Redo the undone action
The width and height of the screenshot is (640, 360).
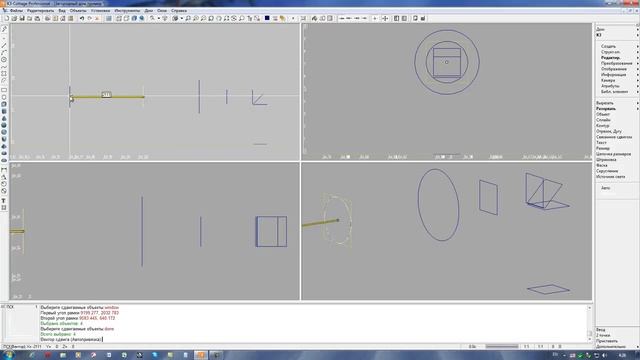point(89,18)
